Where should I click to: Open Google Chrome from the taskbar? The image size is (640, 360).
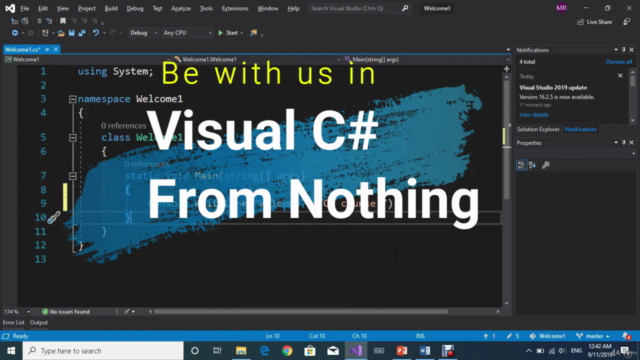[287, 351]
